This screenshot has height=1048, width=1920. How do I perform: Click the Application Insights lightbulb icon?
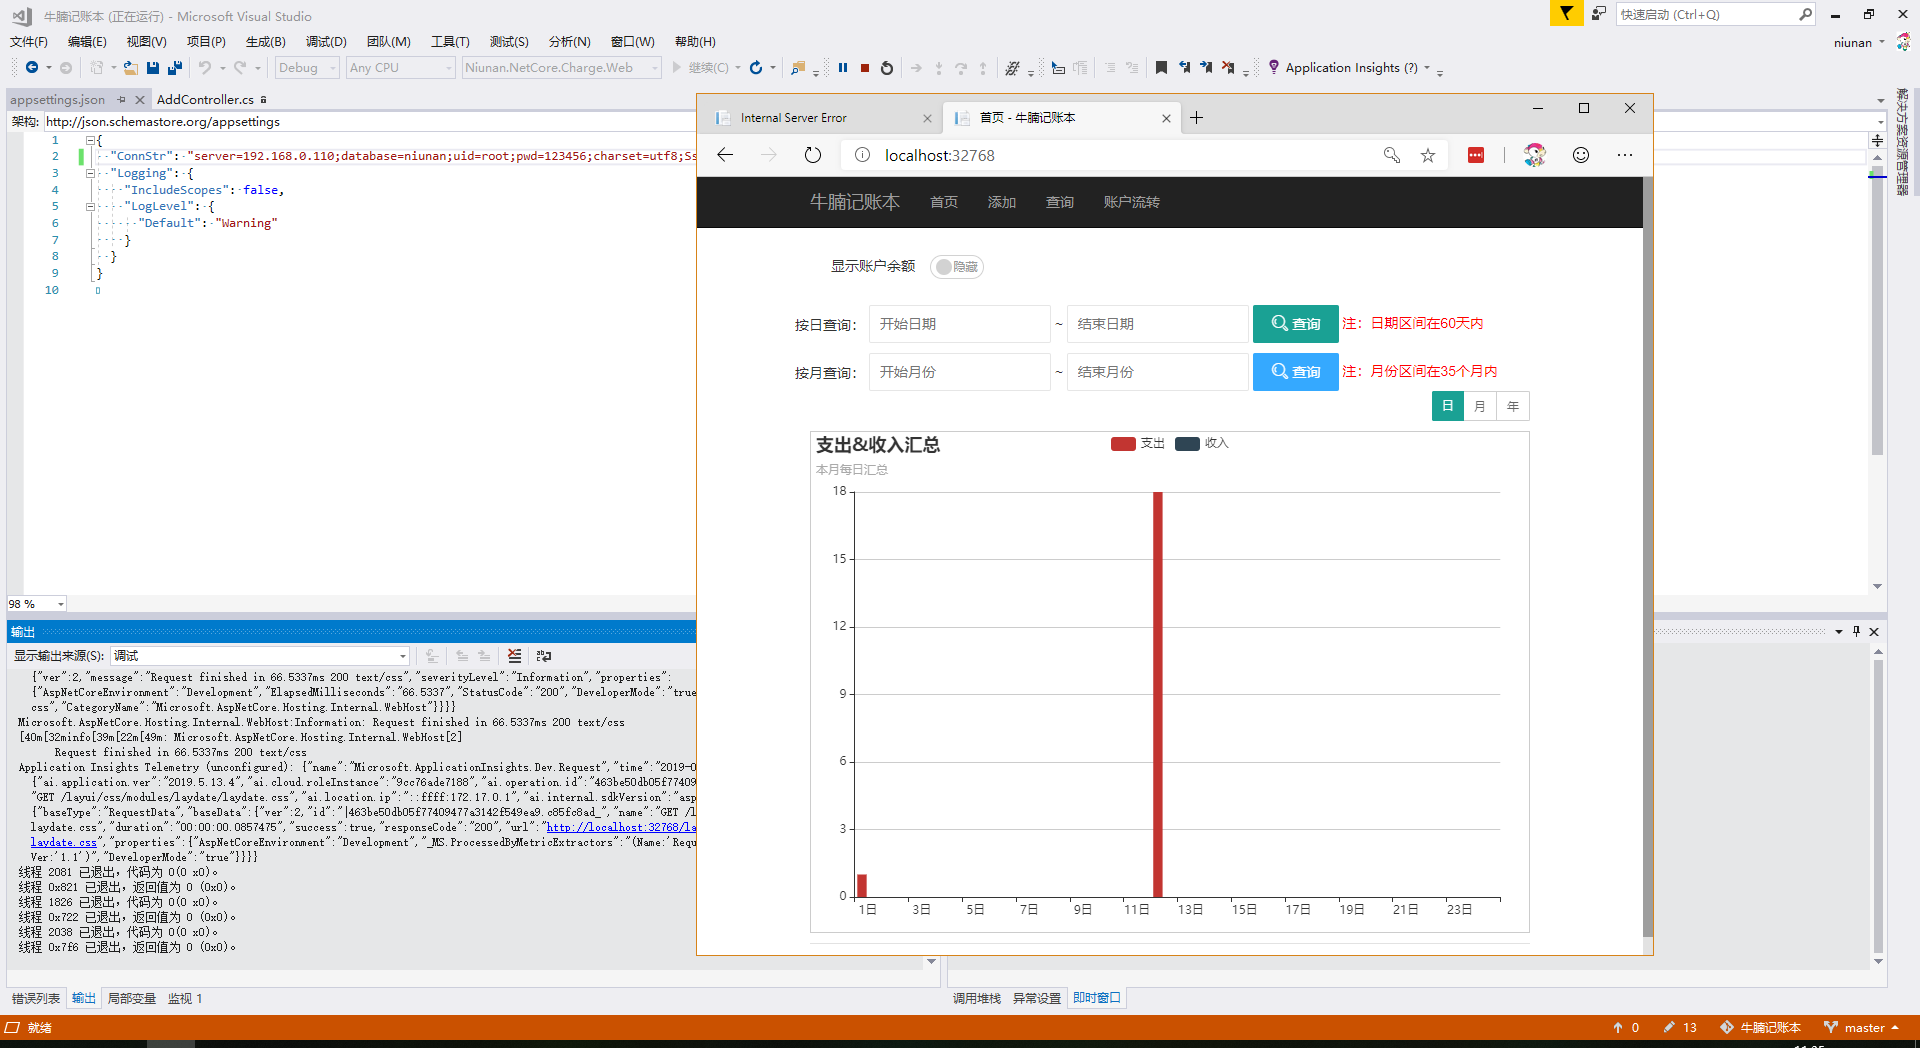click(x=1273, y=67)
